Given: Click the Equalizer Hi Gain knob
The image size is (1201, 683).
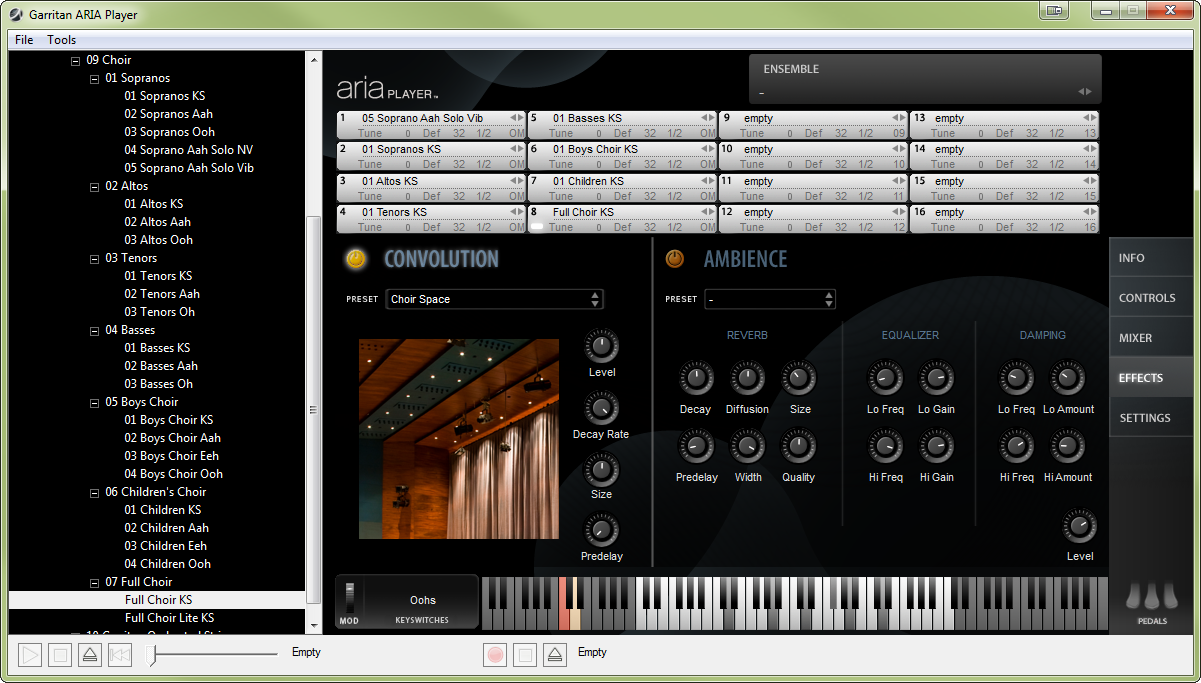Looking at the screenshot, I should pyautogui.click(x=936, y=446).
